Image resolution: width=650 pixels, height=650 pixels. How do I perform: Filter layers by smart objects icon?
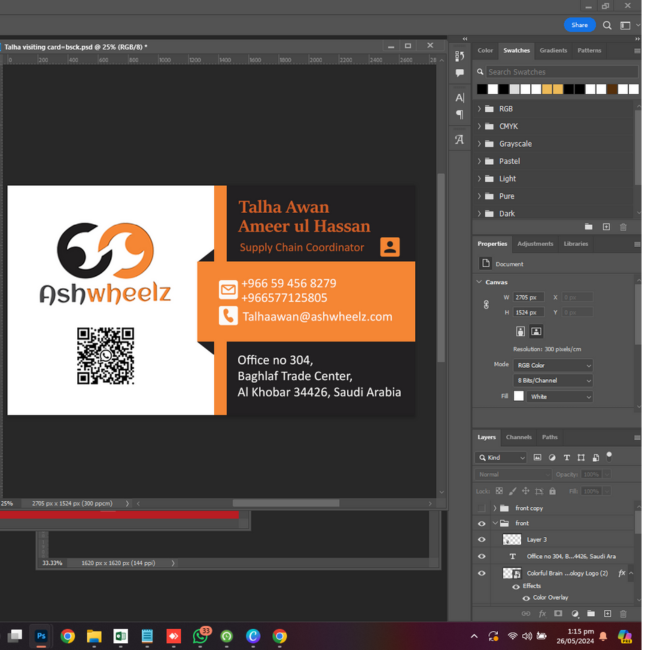click(x=596, y=458)
